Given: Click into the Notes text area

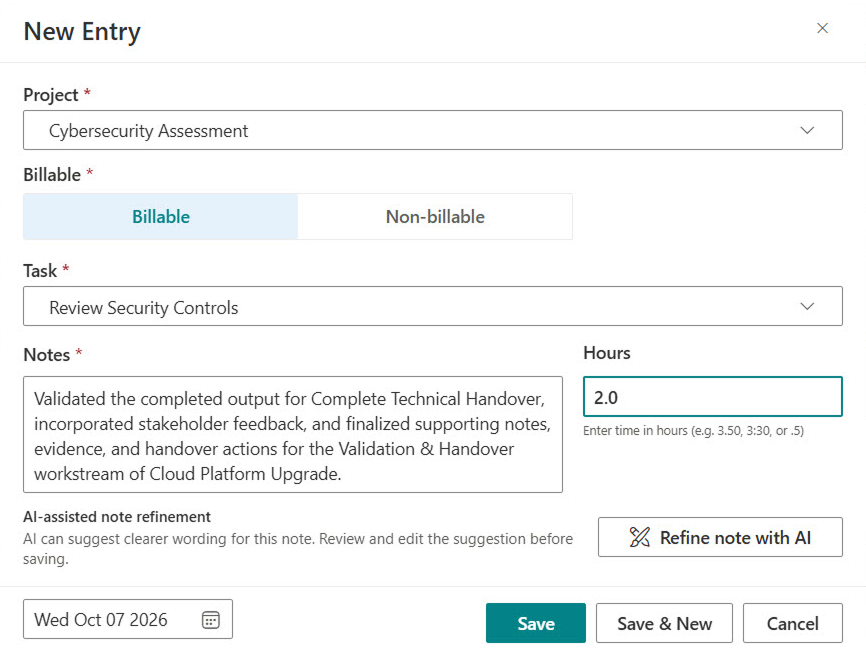Looking at the screenshot, I should 293,435.
